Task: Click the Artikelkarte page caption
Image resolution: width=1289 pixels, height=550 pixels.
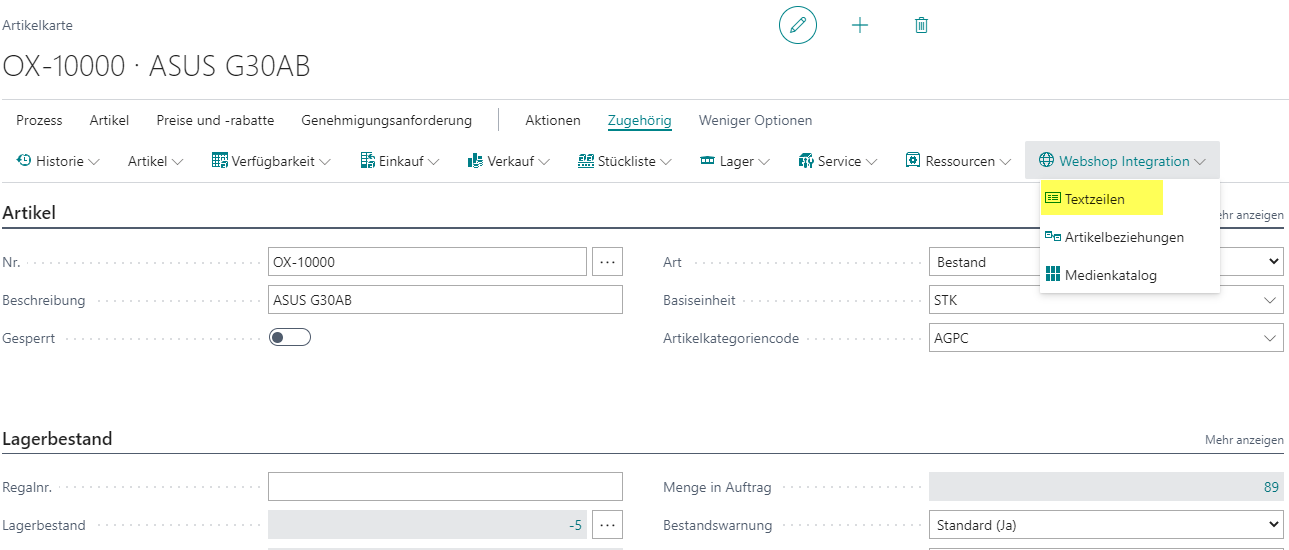Action: (x=37, y=25)
